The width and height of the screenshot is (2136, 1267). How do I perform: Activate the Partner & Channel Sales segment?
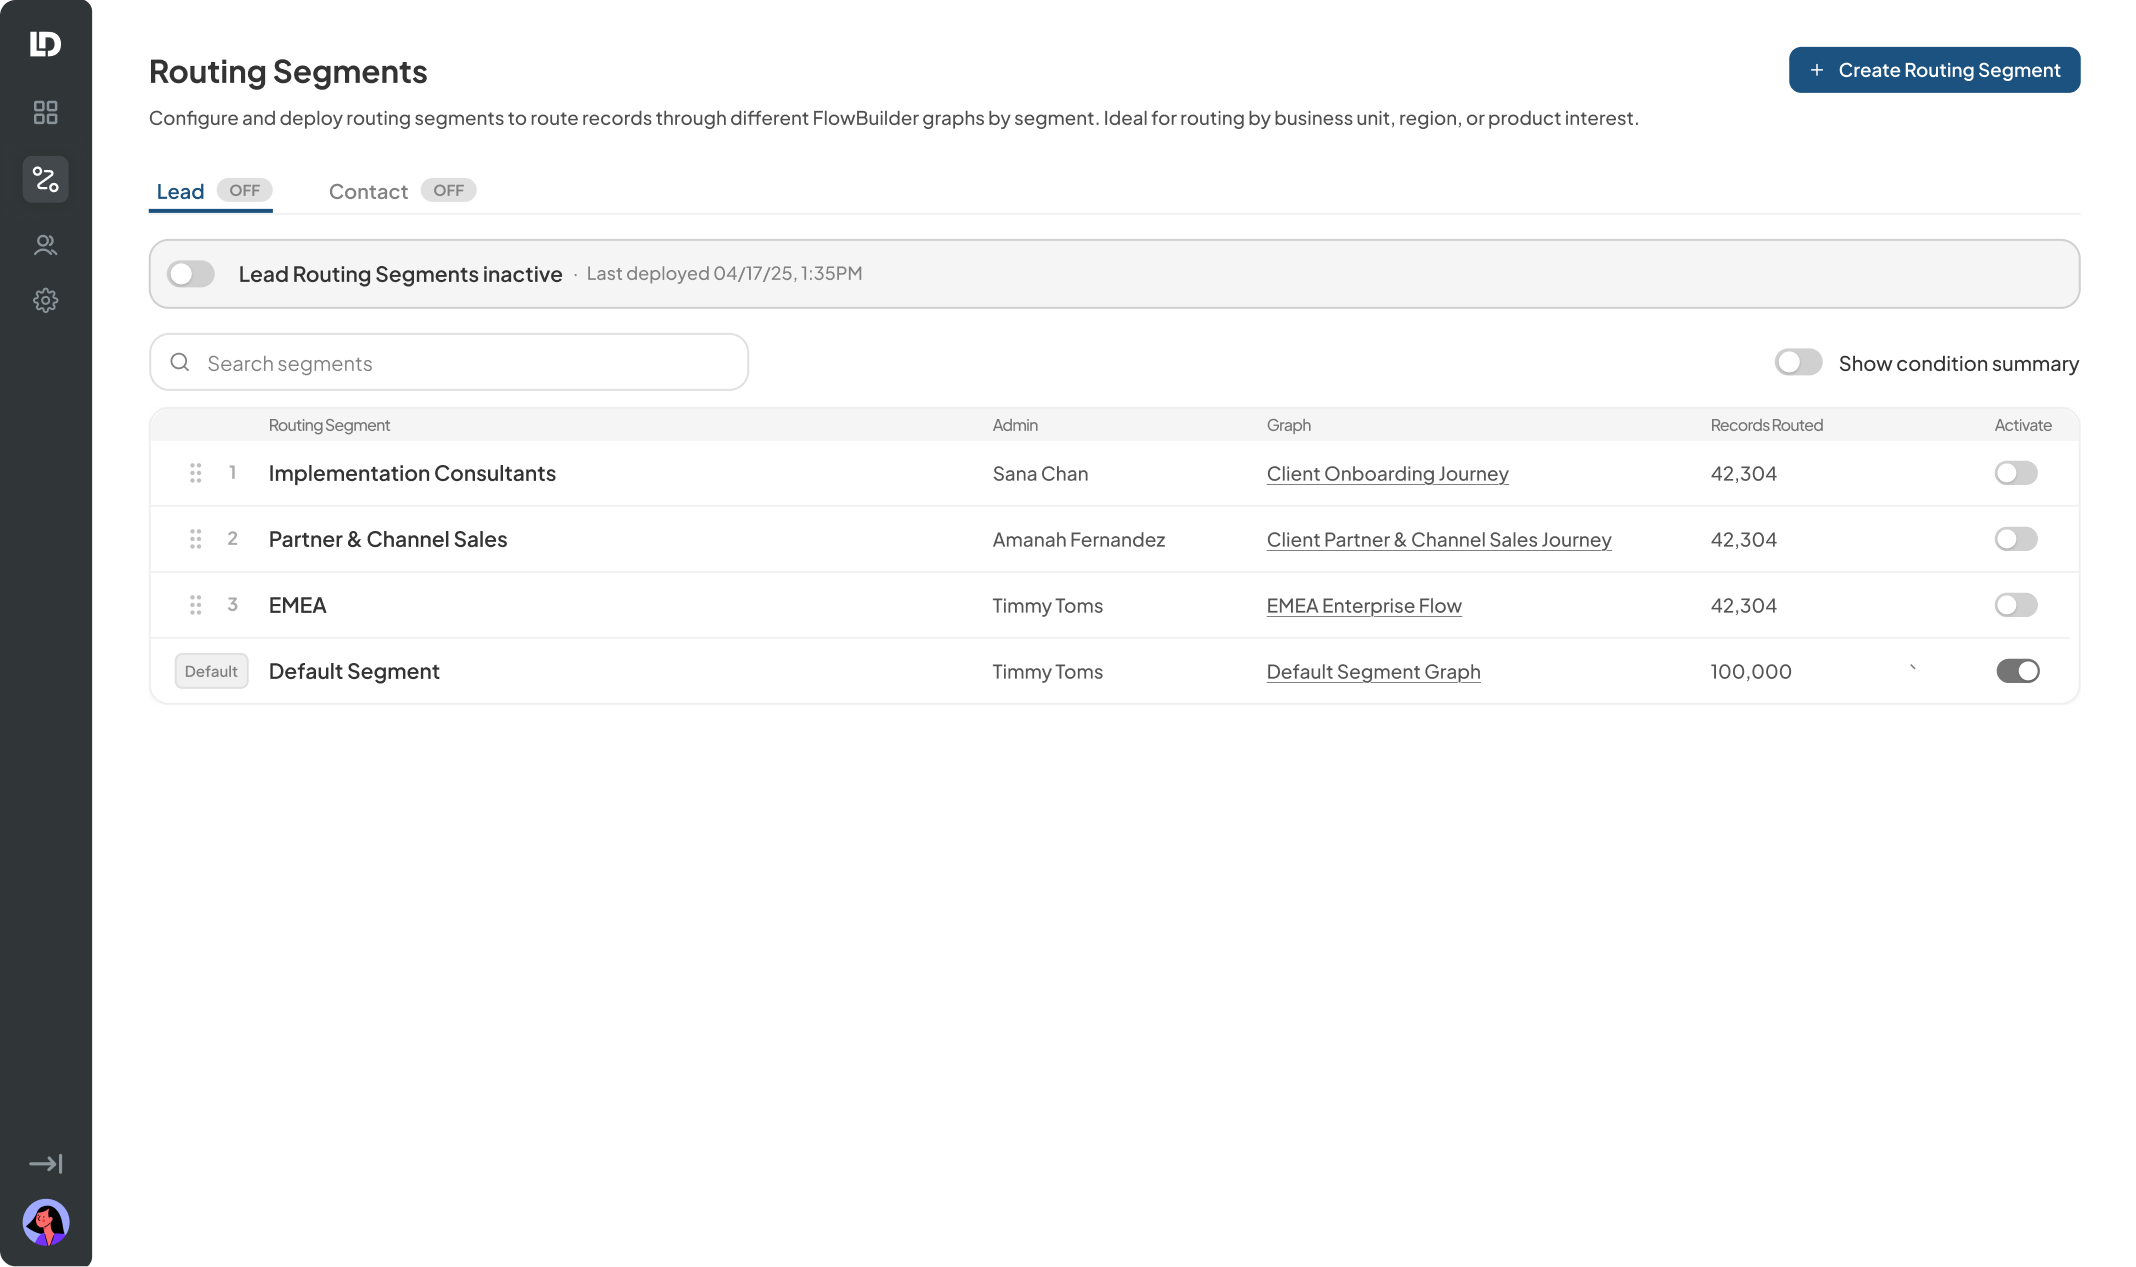(2016, 539)
